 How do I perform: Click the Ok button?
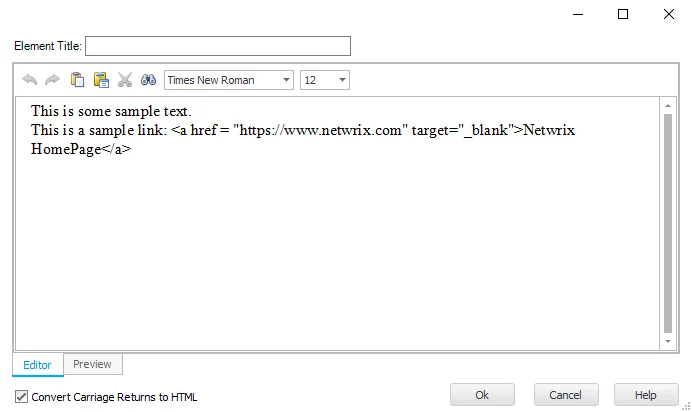click(482, 395)
